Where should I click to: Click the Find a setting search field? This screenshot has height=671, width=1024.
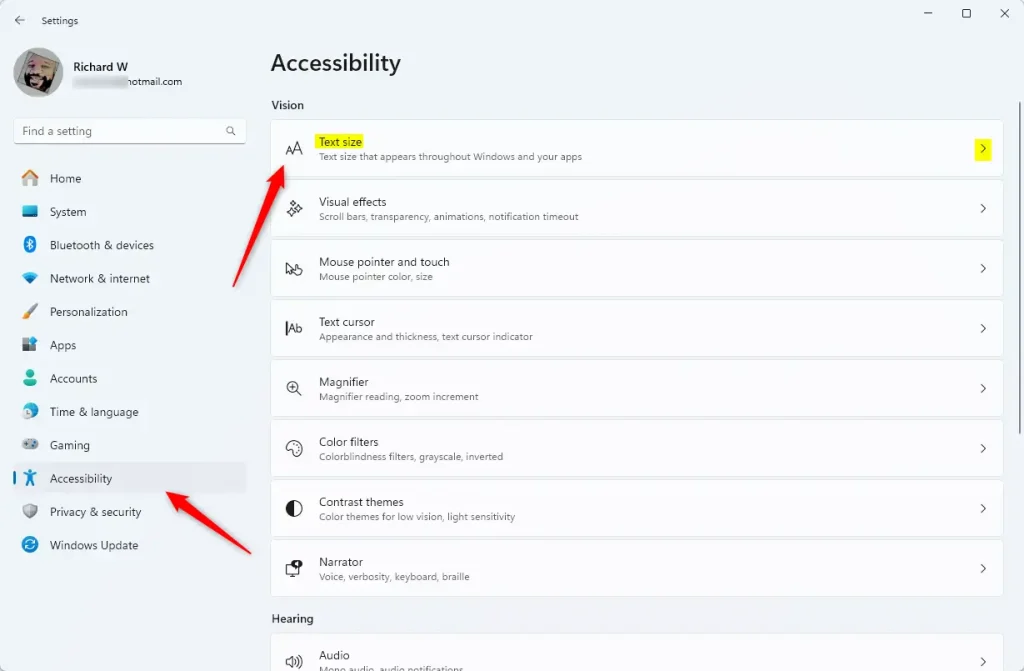(x=129, y=131)
